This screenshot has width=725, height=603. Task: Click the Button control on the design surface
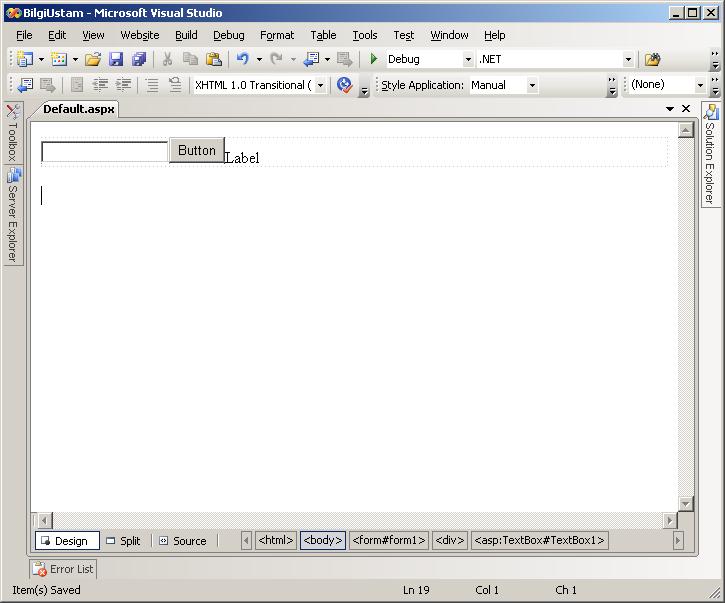click(197, 151)
